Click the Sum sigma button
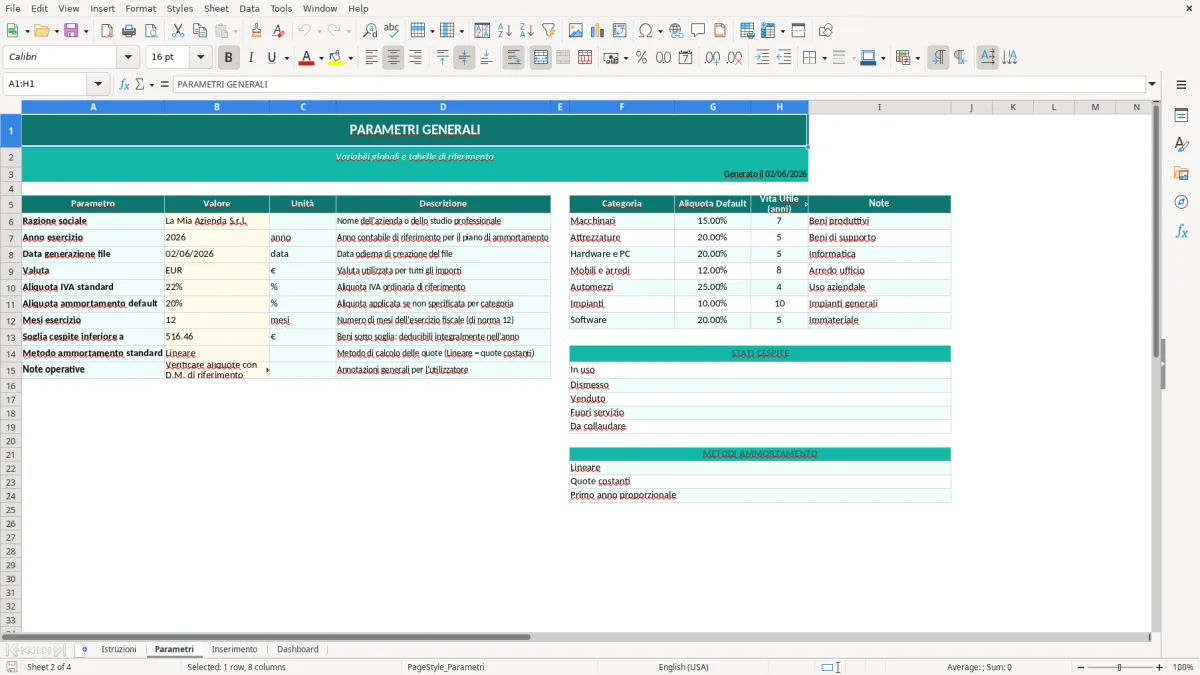The height and width of the screenshot is (675, 1200). 140,84
